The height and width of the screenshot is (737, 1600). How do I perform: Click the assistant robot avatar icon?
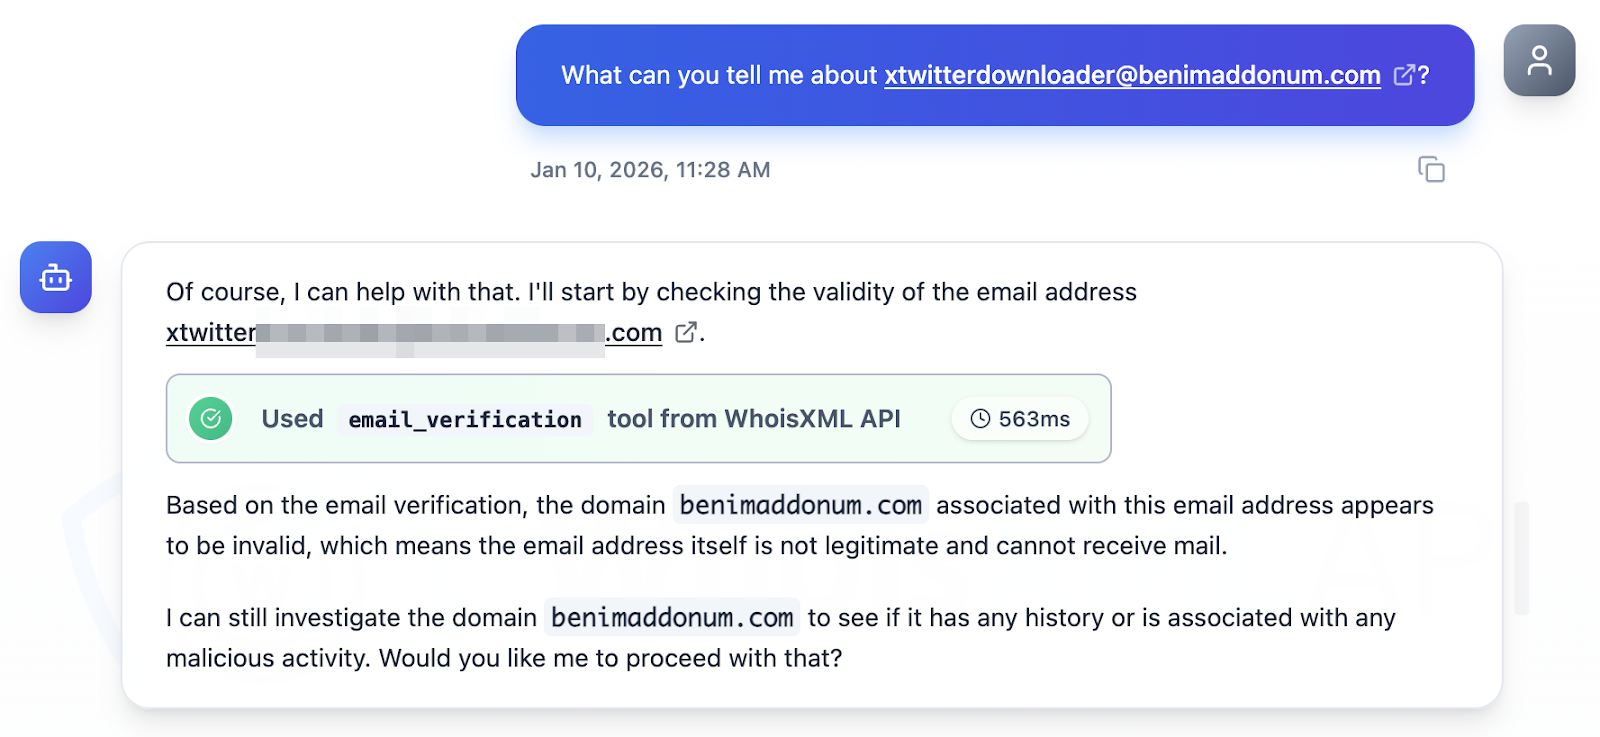[56, 278]
